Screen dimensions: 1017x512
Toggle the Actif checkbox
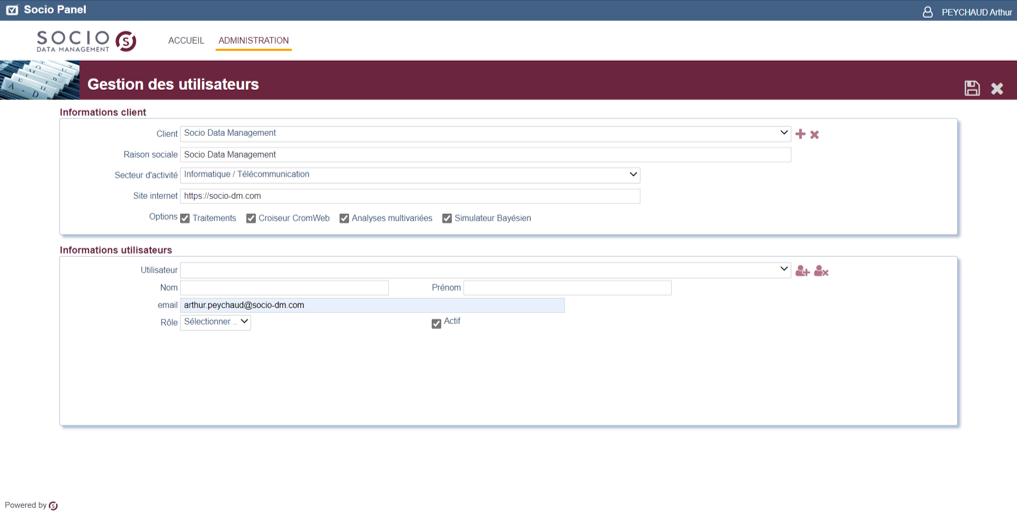pyautogui.click(x=437, y=324)
